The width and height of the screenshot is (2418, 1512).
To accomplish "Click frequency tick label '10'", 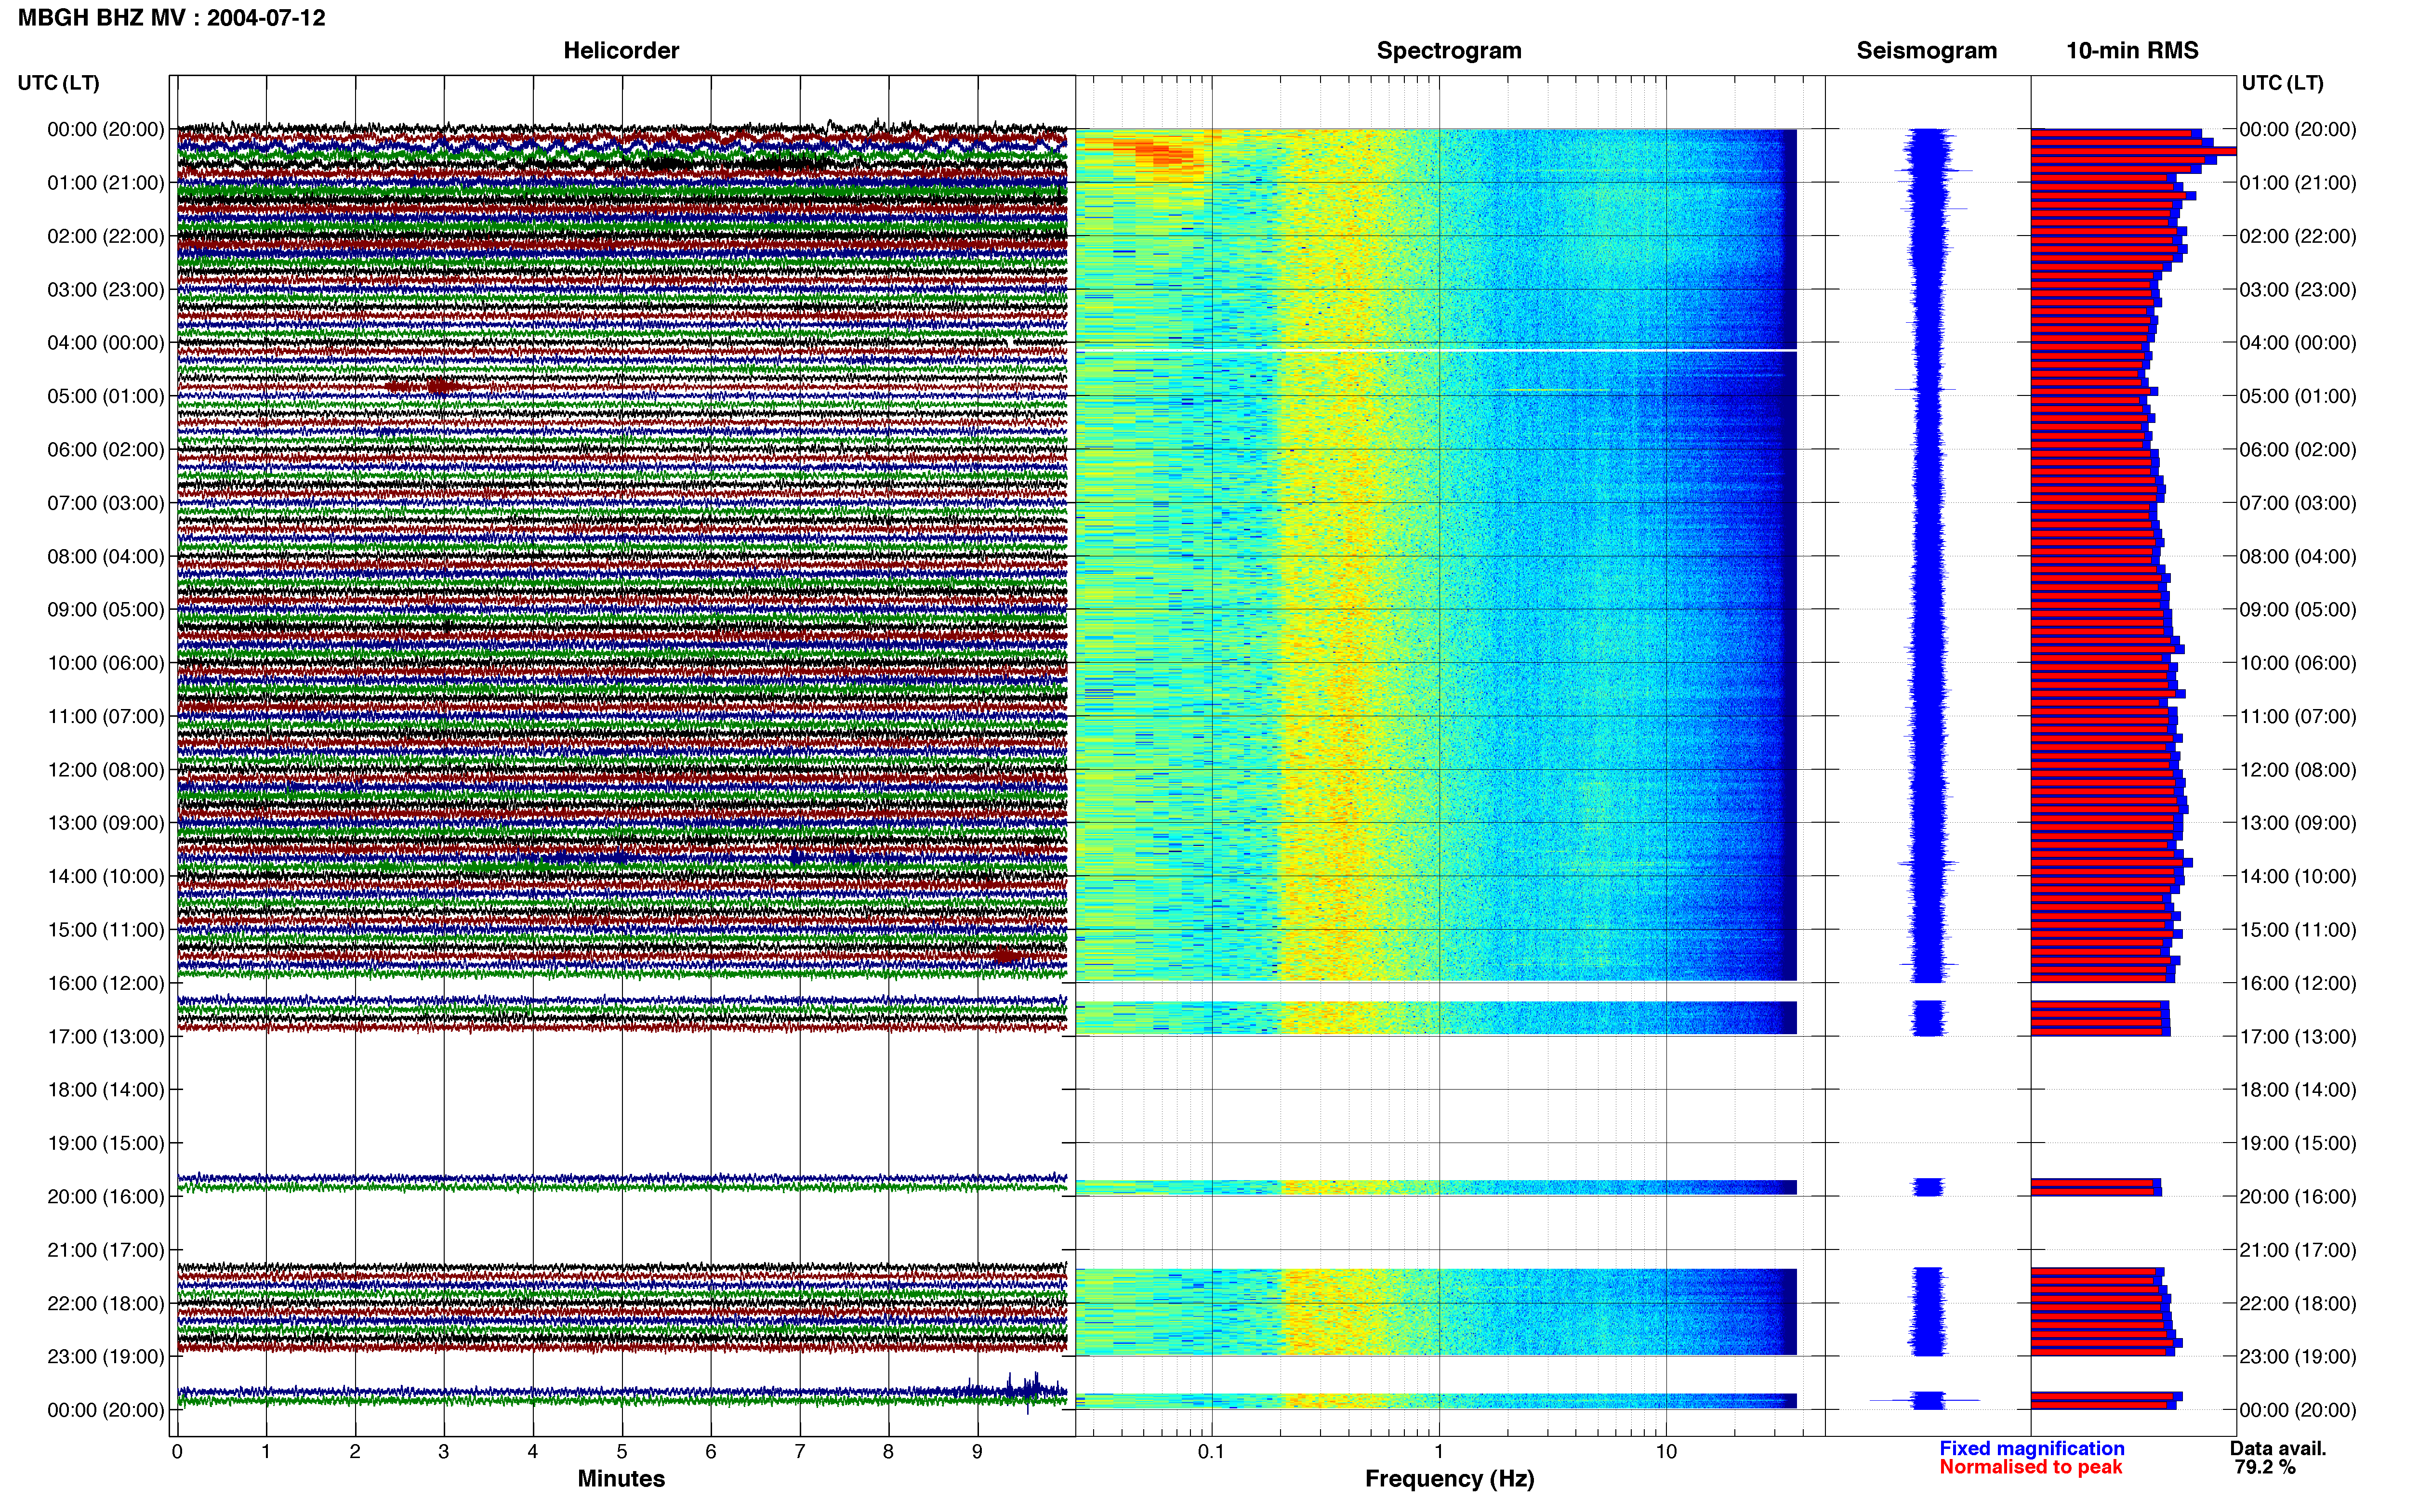I will click(1666, 1452).
